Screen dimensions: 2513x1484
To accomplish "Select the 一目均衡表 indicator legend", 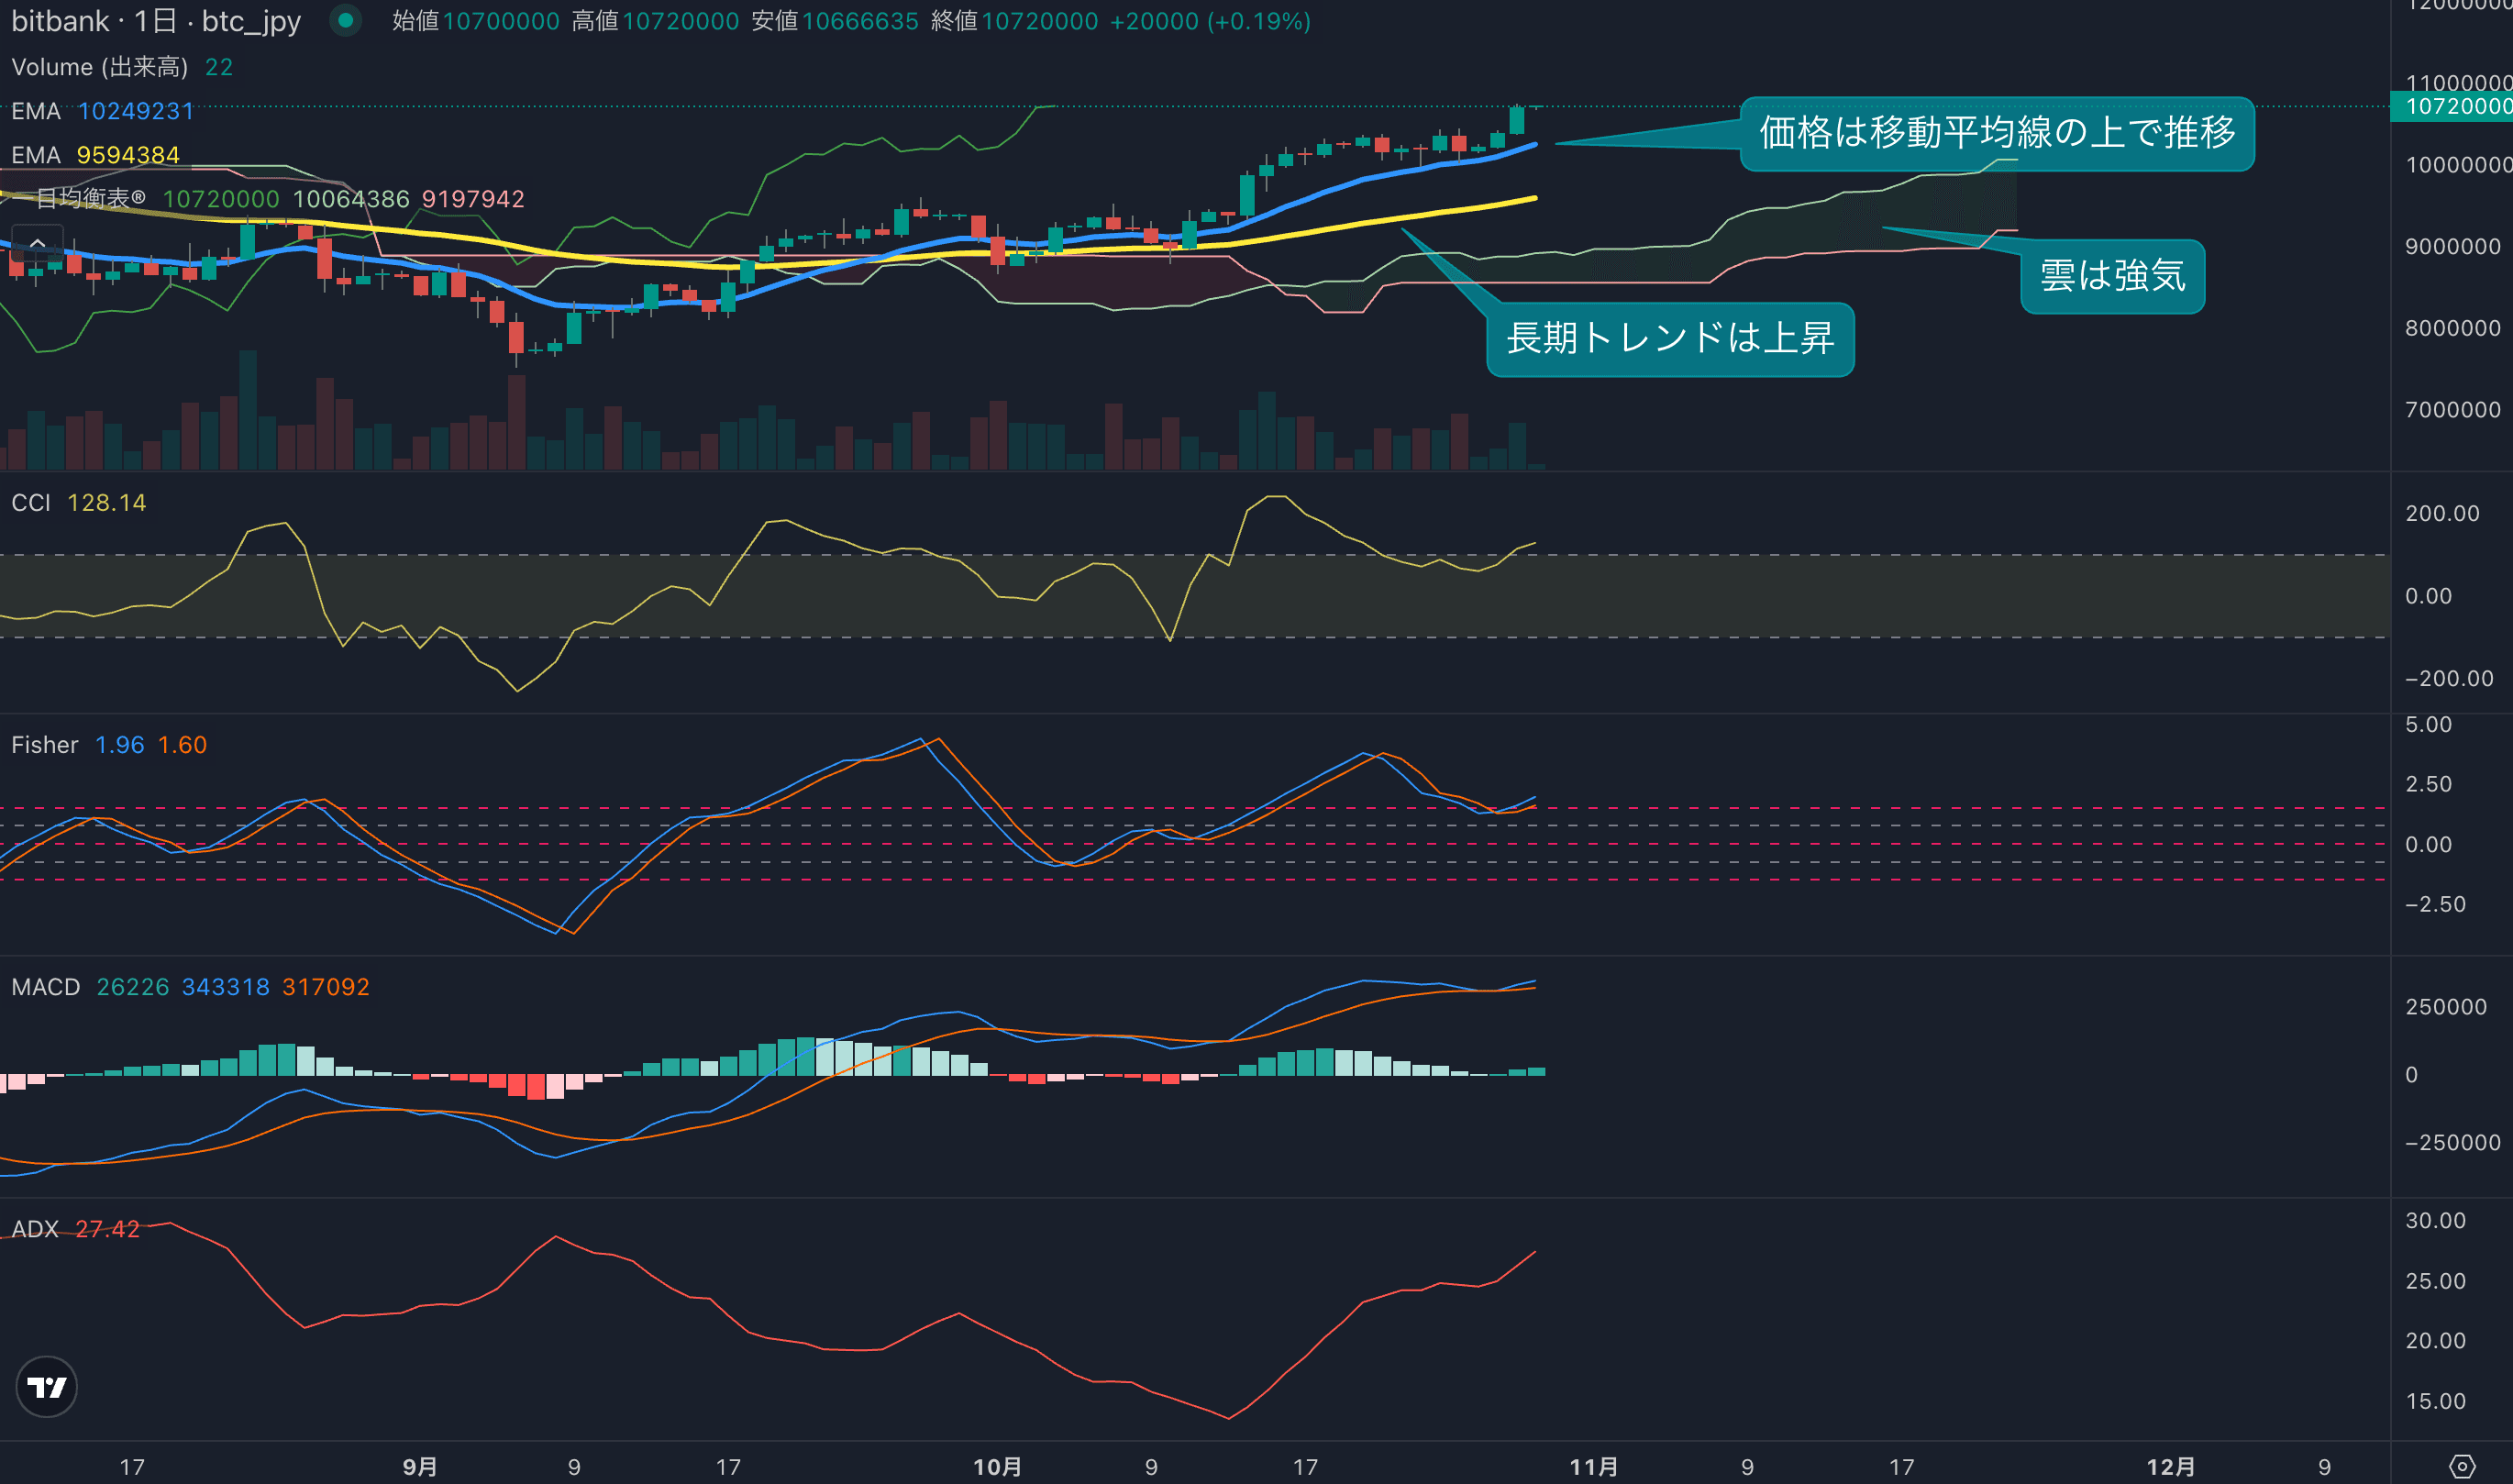I will [91, 199].
